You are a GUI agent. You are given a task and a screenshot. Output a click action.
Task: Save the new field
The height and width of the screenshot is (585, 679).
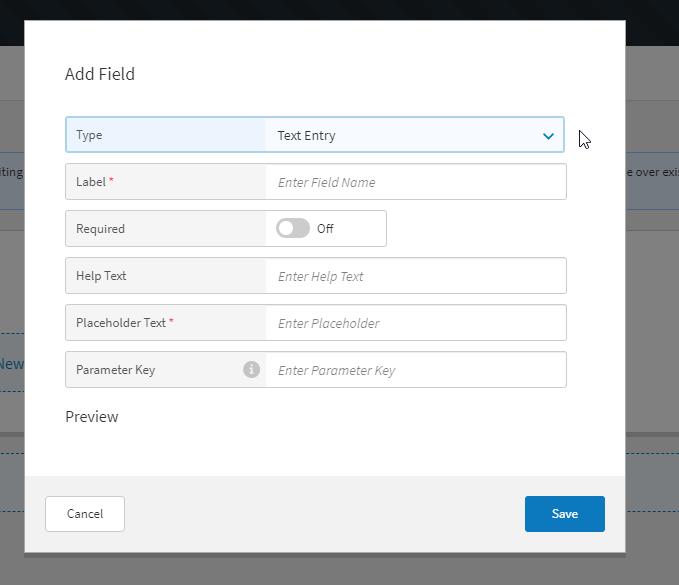(564, 514)
